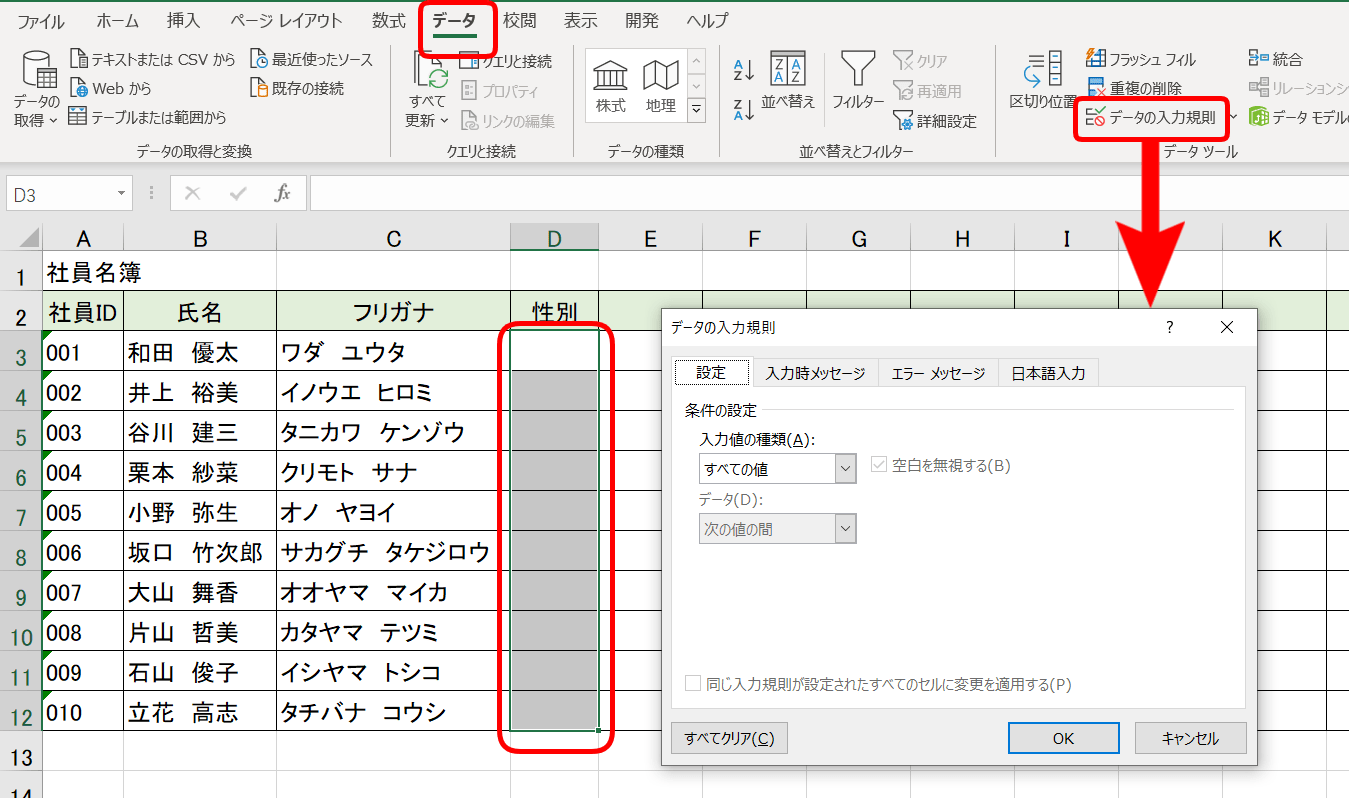Switch to ページ レイアウト tab
This screenshot has height=798, width=1349.
point(286,21)
